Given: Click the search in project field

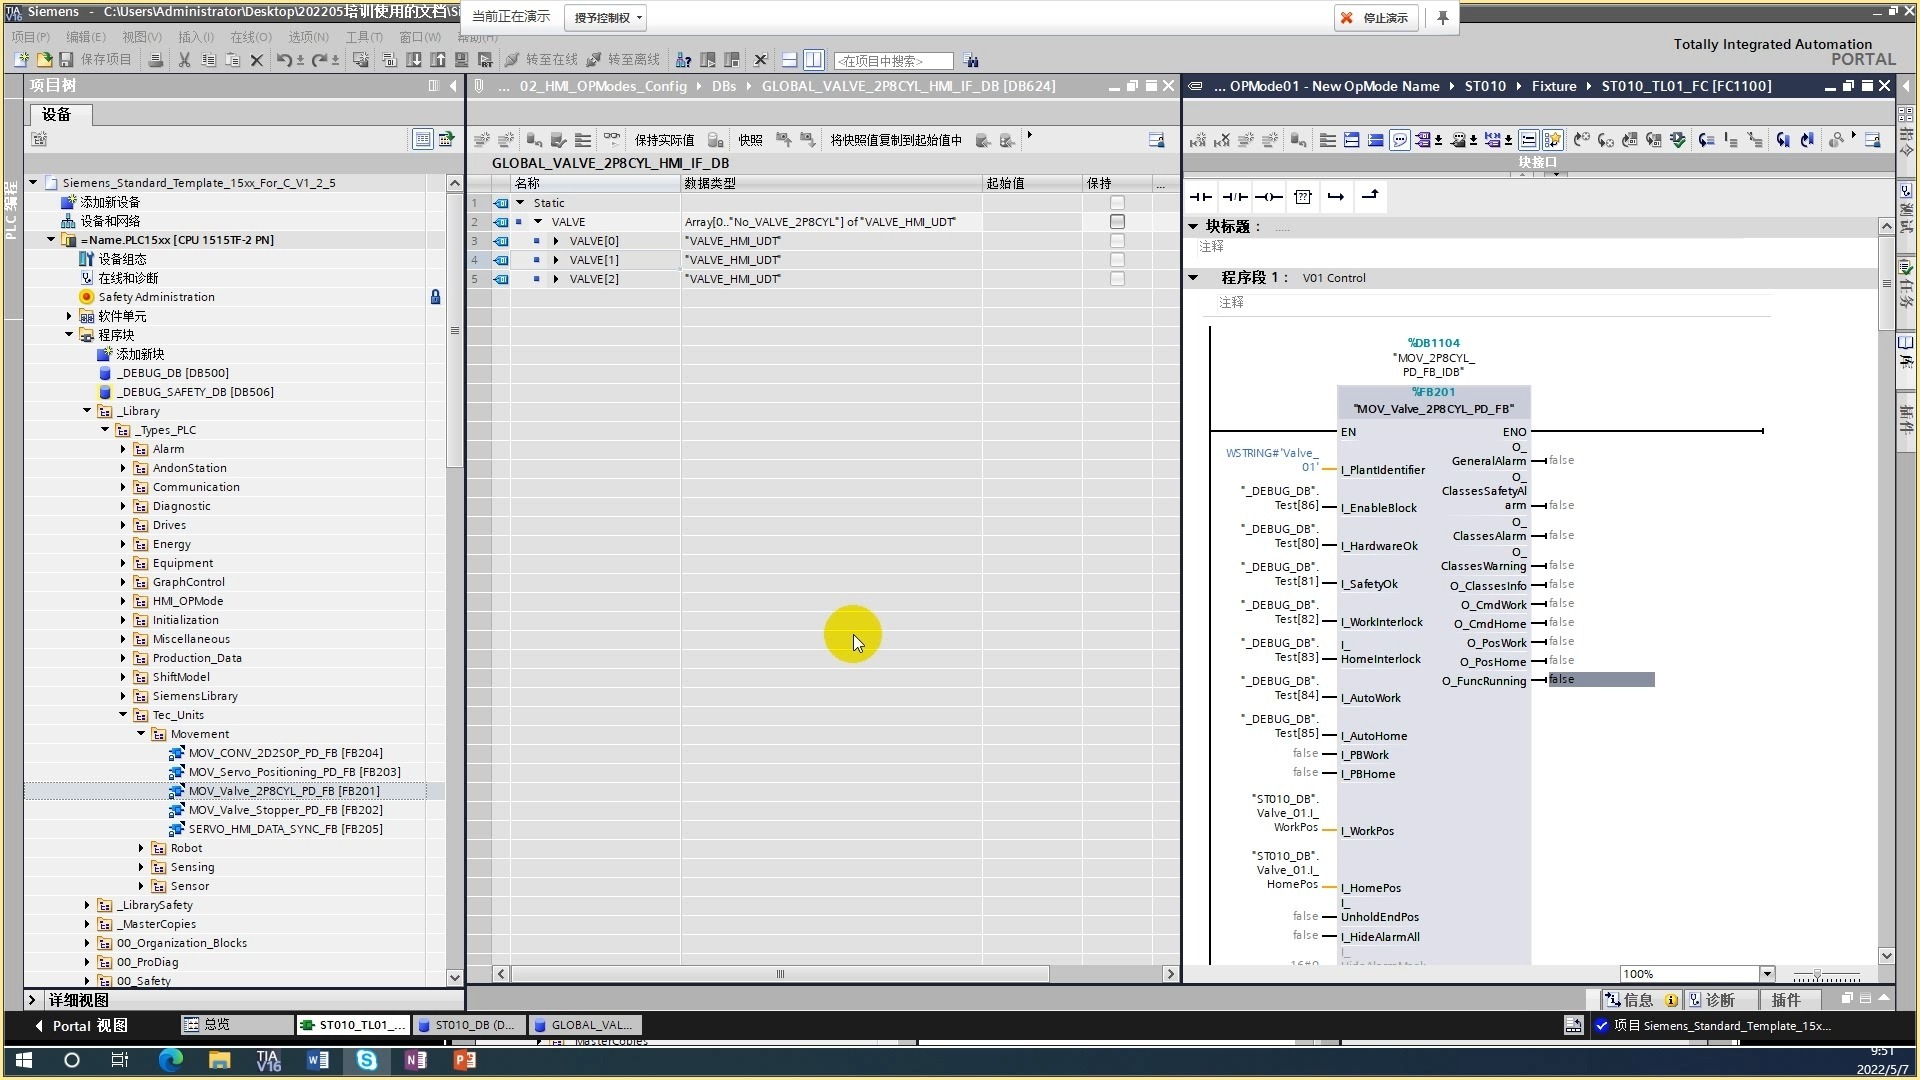Looking at the screenshot, I should (x=892, y=61).
